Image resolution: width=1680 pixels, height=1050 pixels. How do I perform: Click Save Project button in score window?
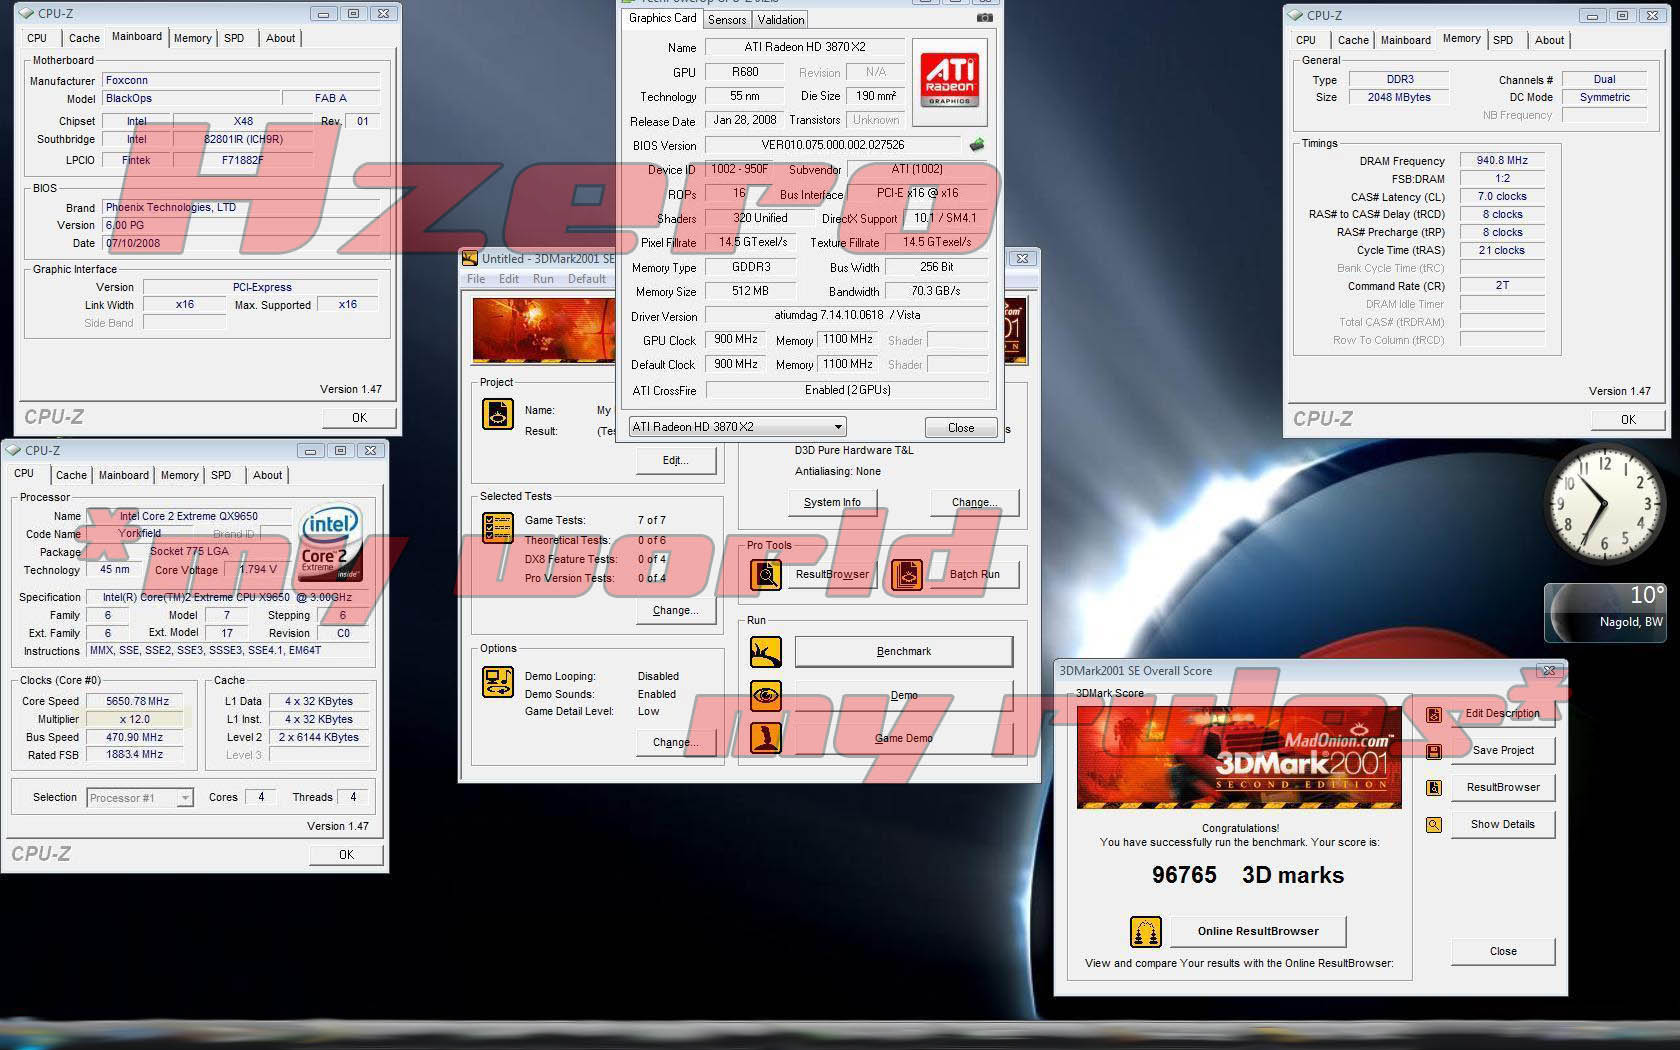point(1502,751)
